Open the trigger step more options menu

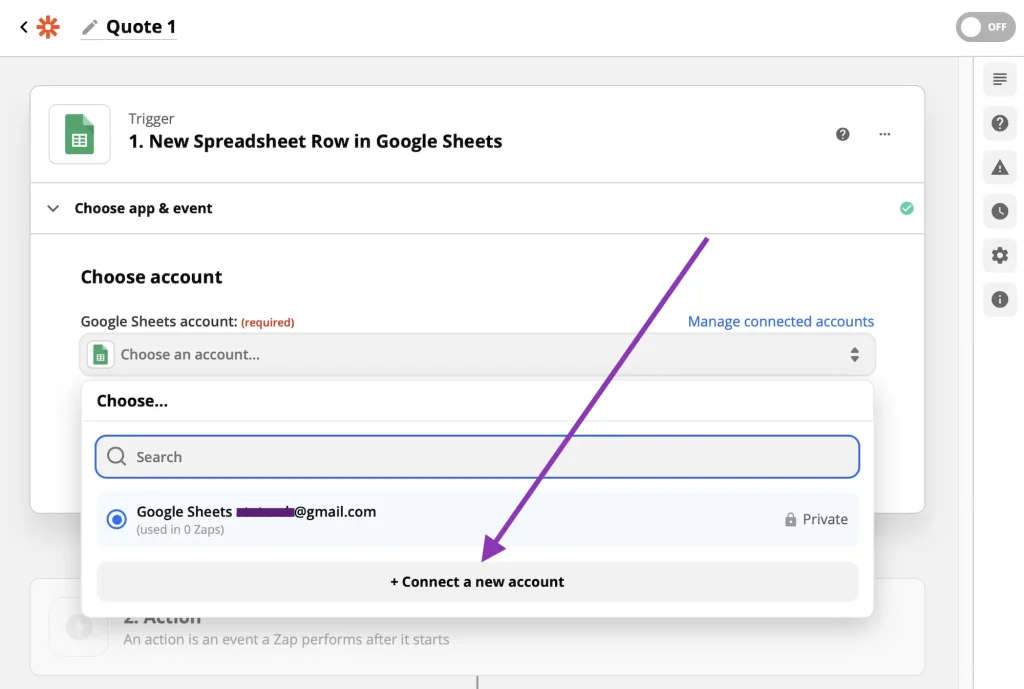pyautogui.click(x=884, y=134)
